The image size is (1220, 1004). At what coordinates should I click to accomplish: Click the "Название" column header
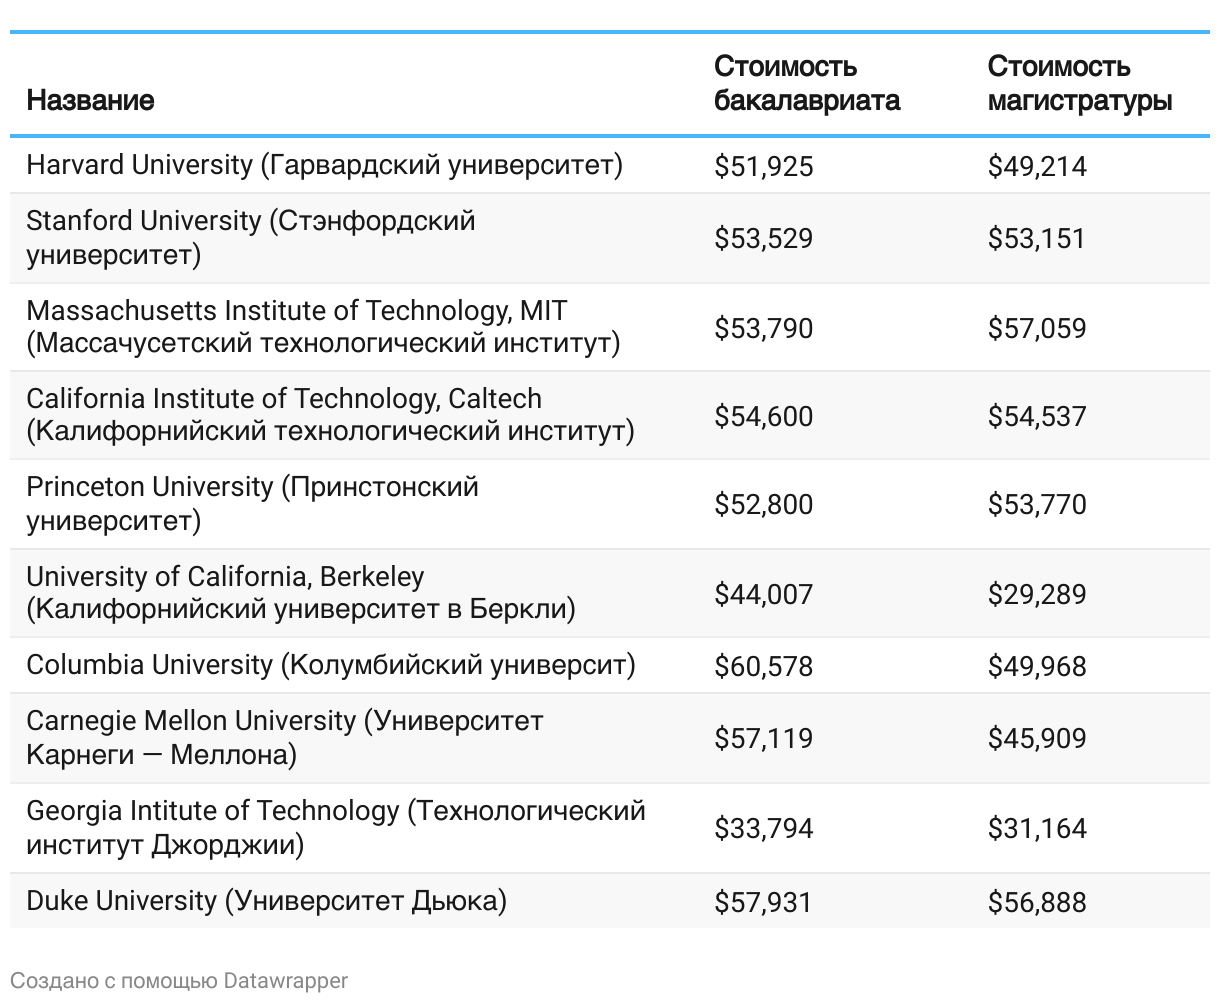pyautogui.click(x=90, y=100)
